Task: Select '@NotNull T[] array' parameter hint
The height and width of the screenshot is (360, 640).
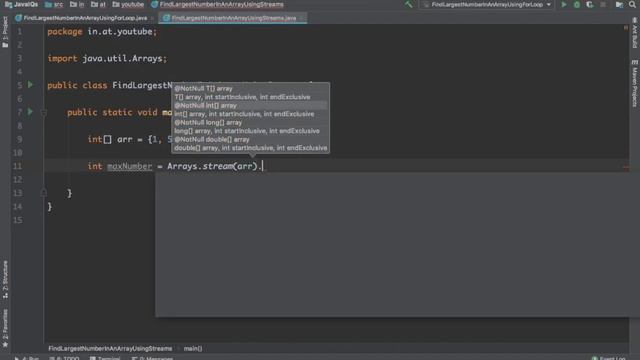Action: [203, 89]
